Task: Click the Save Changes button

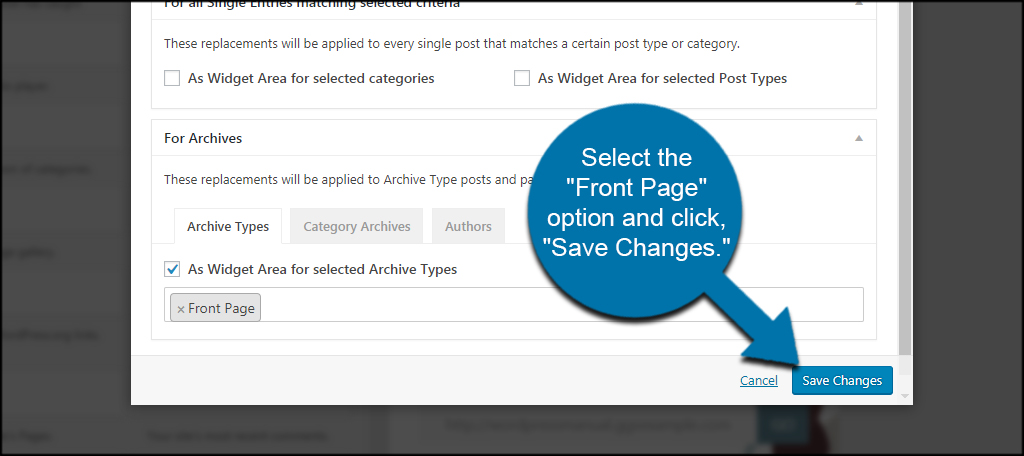Action: point(842,381)
